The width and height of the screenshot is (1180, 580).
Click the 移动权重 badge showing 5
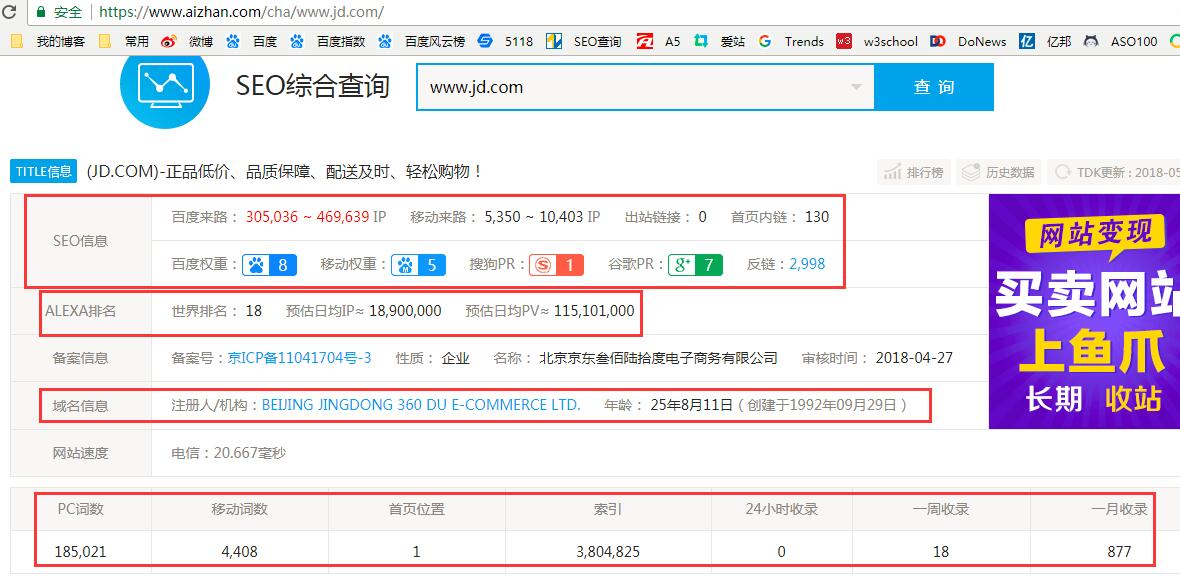point(418,265)
